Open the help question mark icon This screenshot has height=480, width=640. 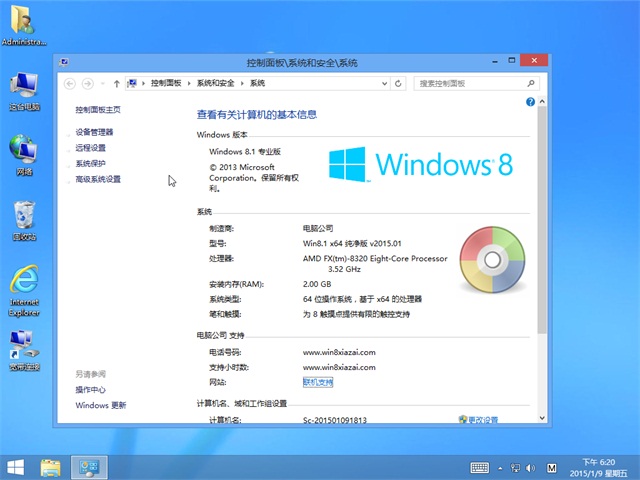tap(530, 102)
